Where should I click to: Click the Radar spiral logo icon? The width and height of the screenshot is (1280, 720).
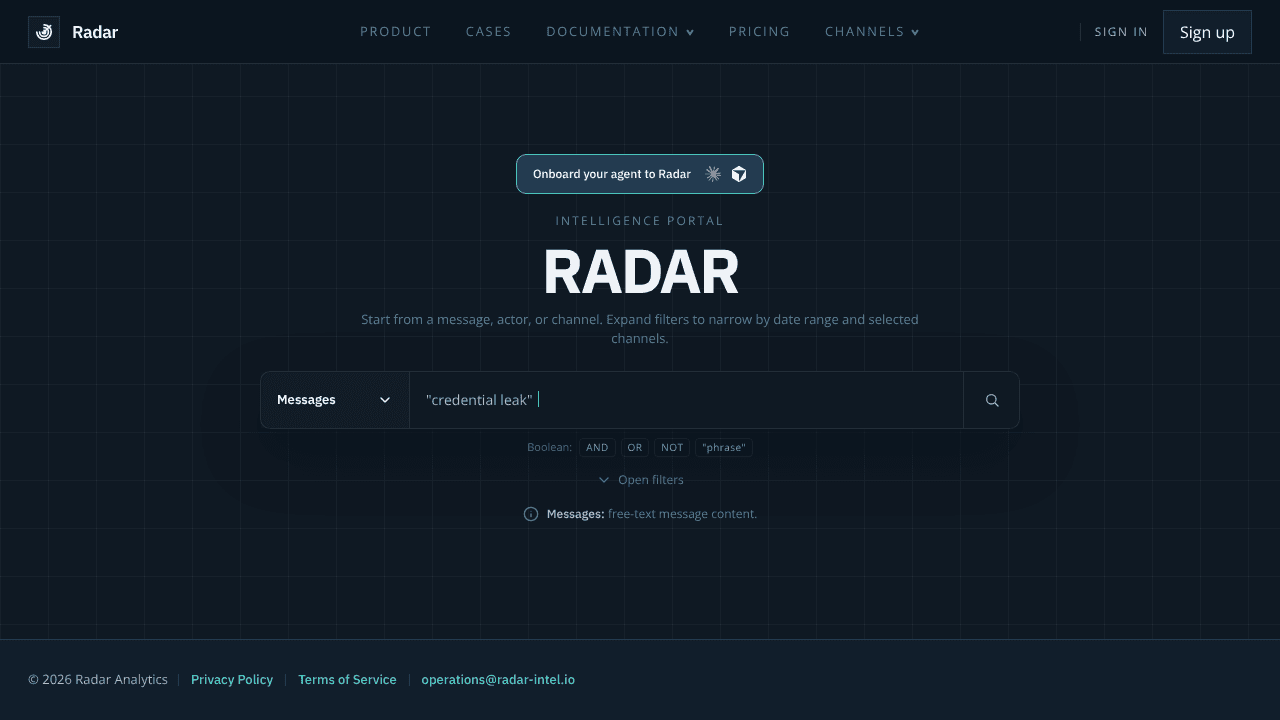tap(44, 32)
